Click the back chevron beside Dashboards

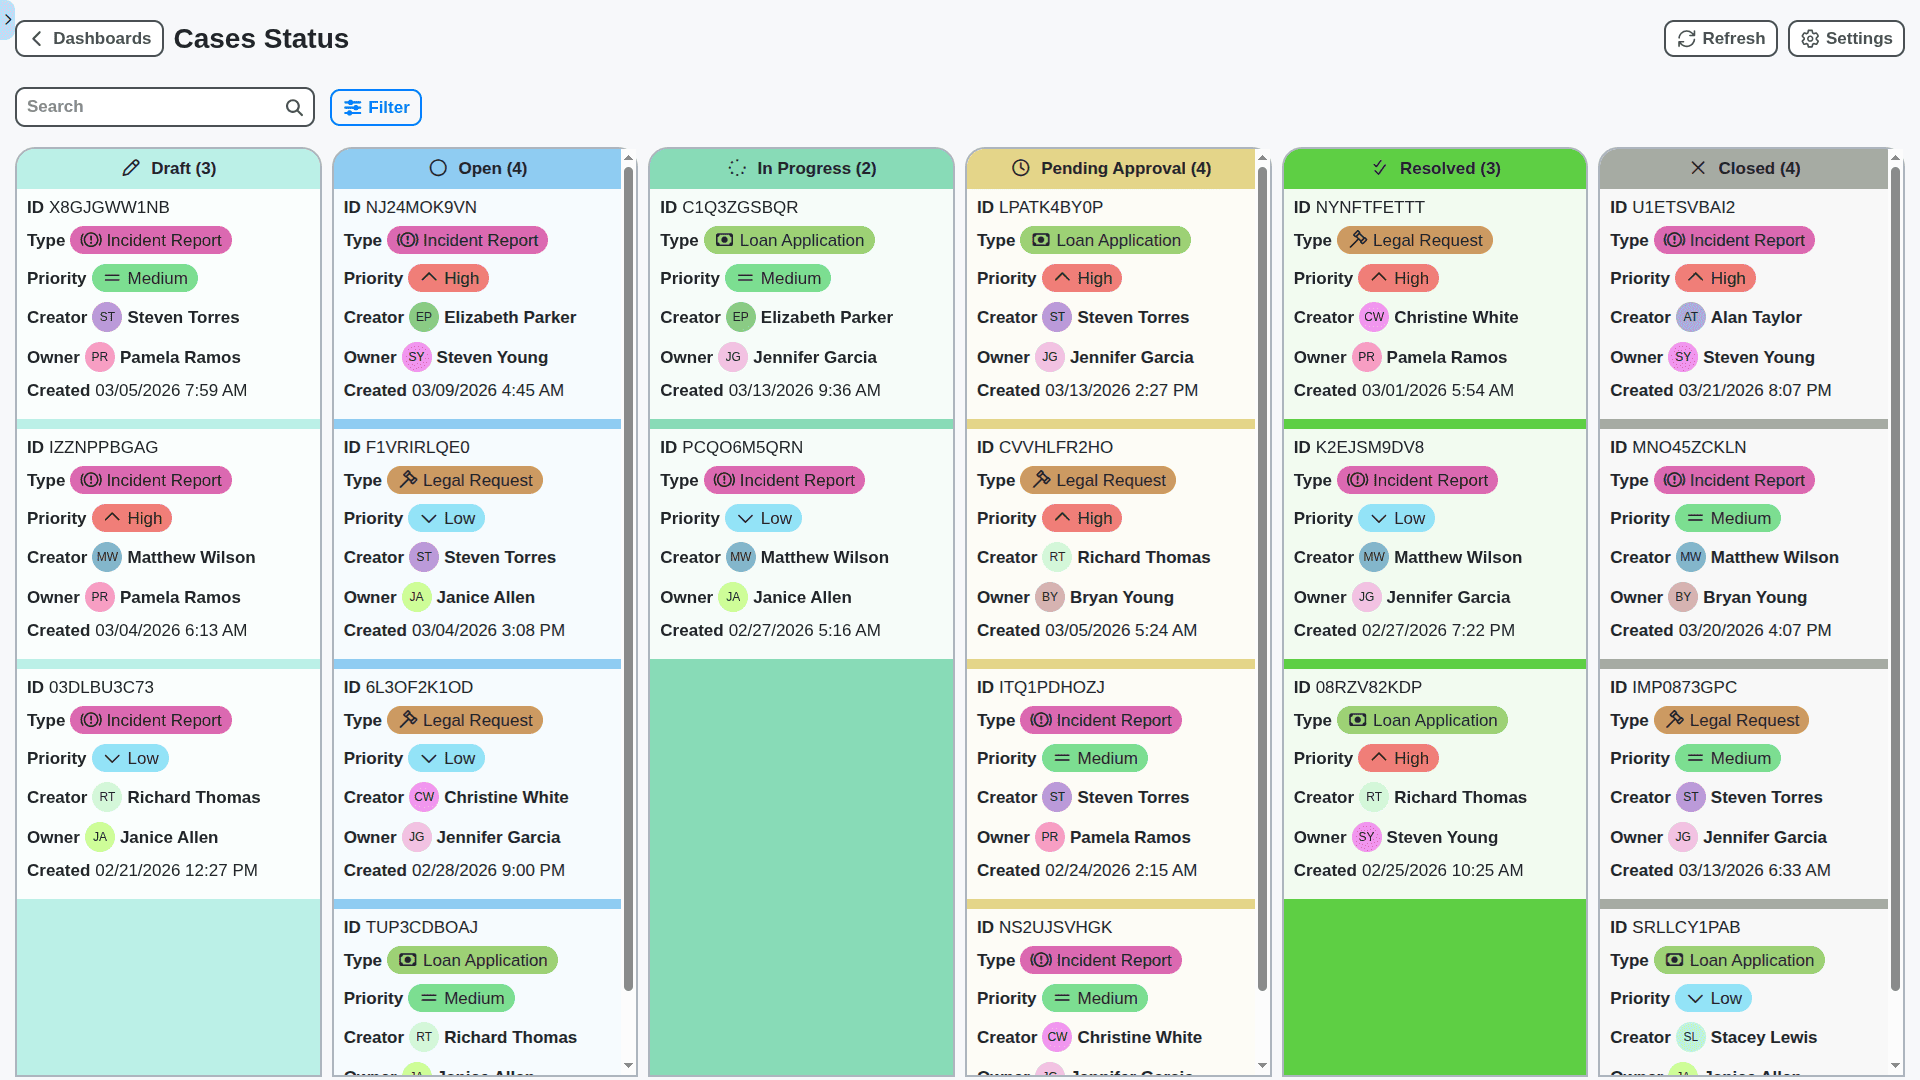coord(36,38)
